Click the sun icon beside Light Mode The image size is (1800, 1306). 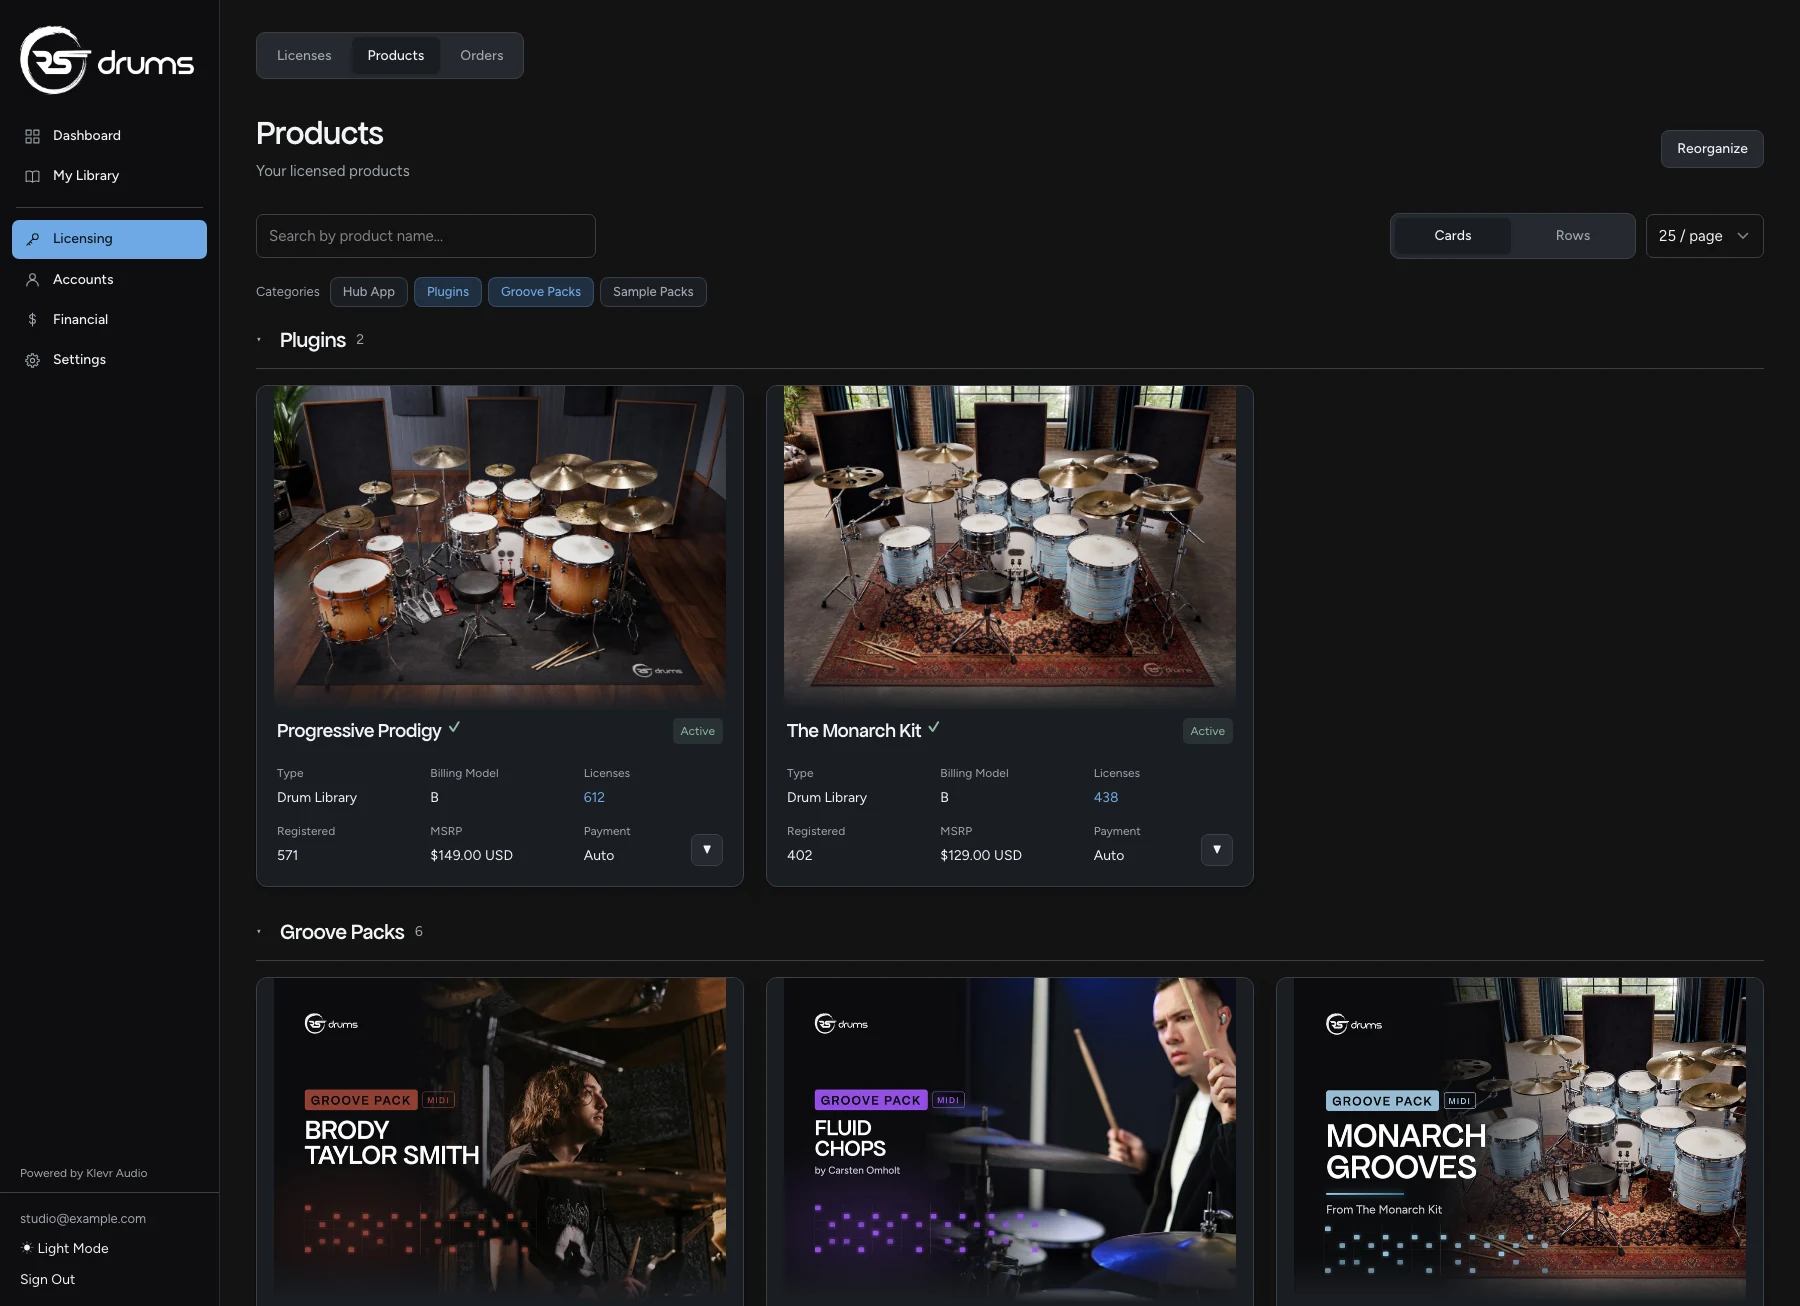tap(27, 1248)
